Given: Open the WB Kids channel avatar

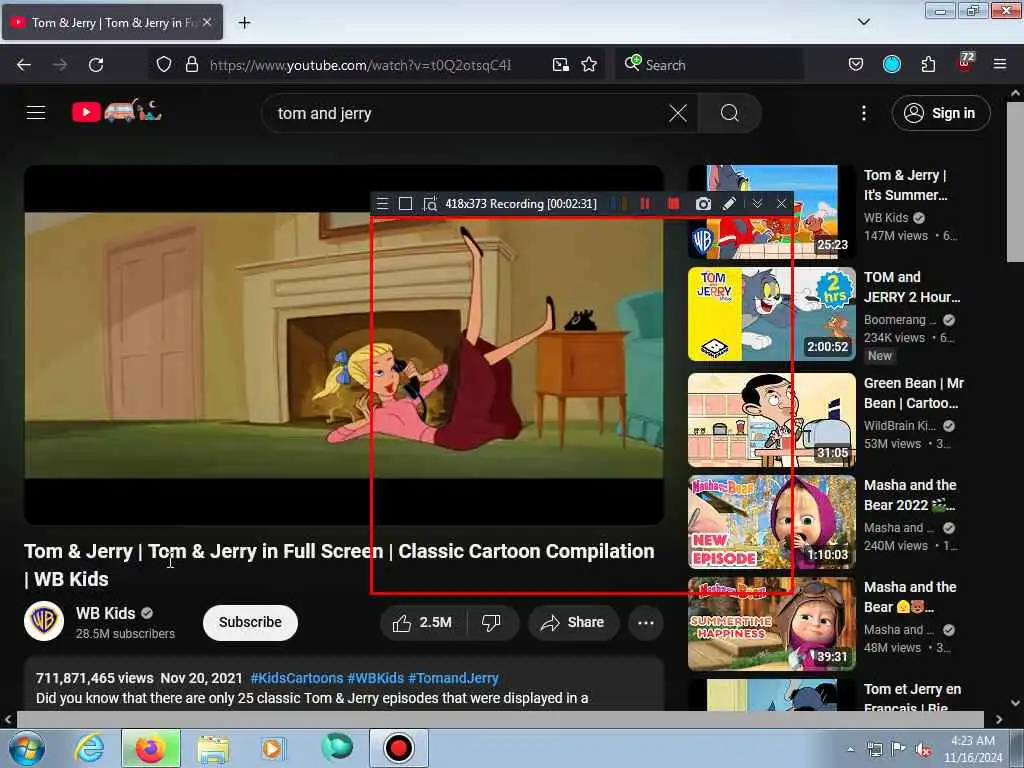Looking at the screenshot, I should (x=44, y=620).
